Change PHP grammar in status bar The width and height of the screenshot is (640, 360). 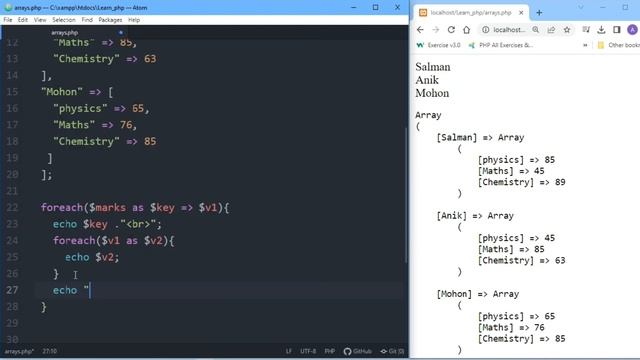tap(330, 351)
